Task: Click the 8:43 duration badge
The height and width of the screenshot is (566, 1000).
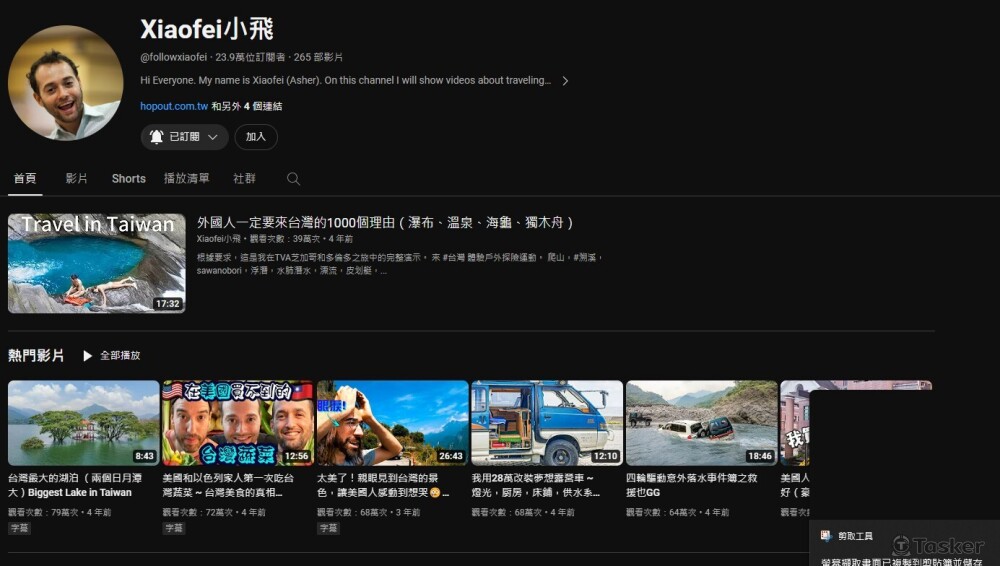Action: 144,456
